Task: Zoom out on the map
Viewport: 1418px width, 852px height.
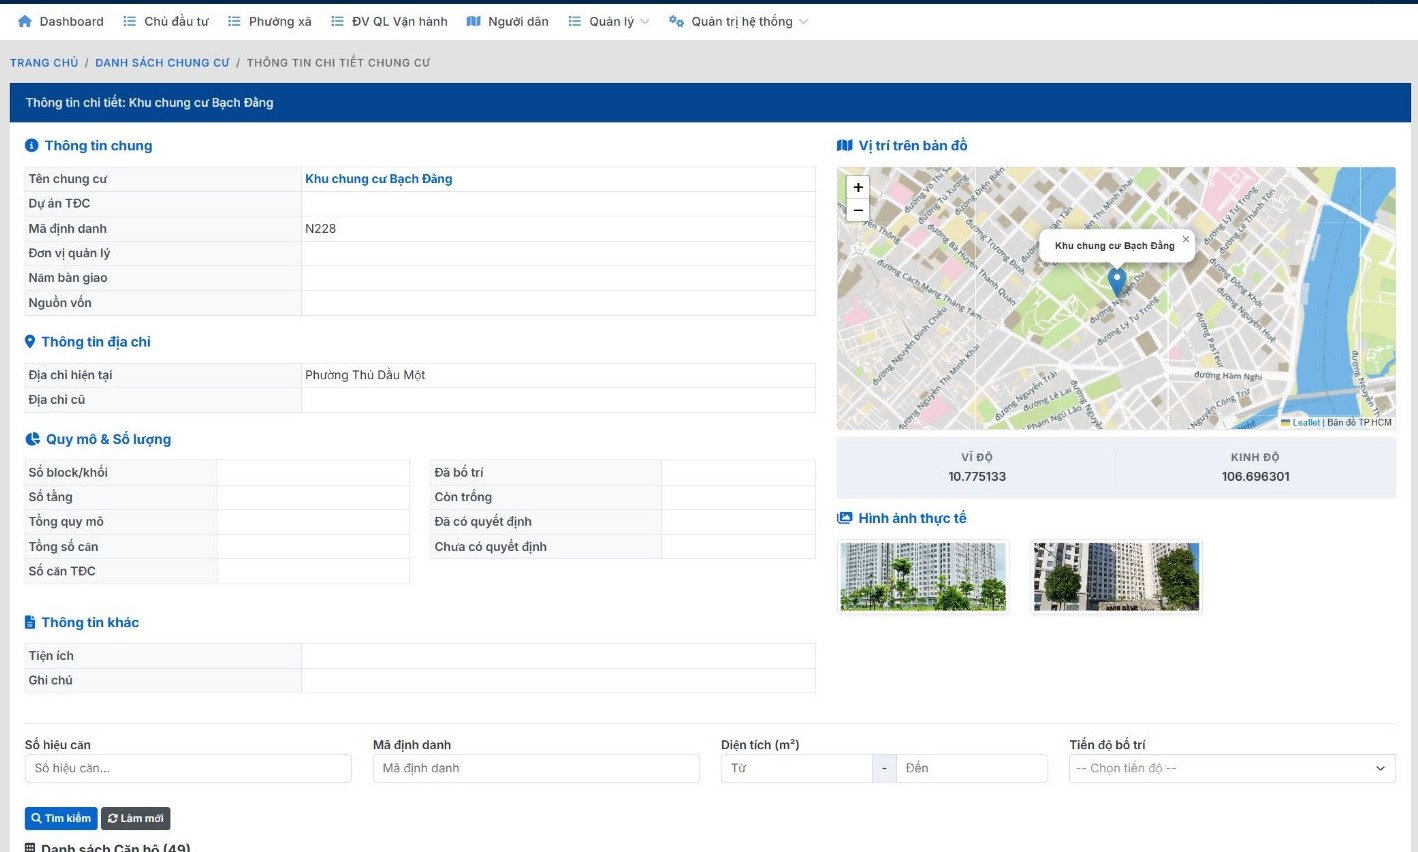Action: 858,210
